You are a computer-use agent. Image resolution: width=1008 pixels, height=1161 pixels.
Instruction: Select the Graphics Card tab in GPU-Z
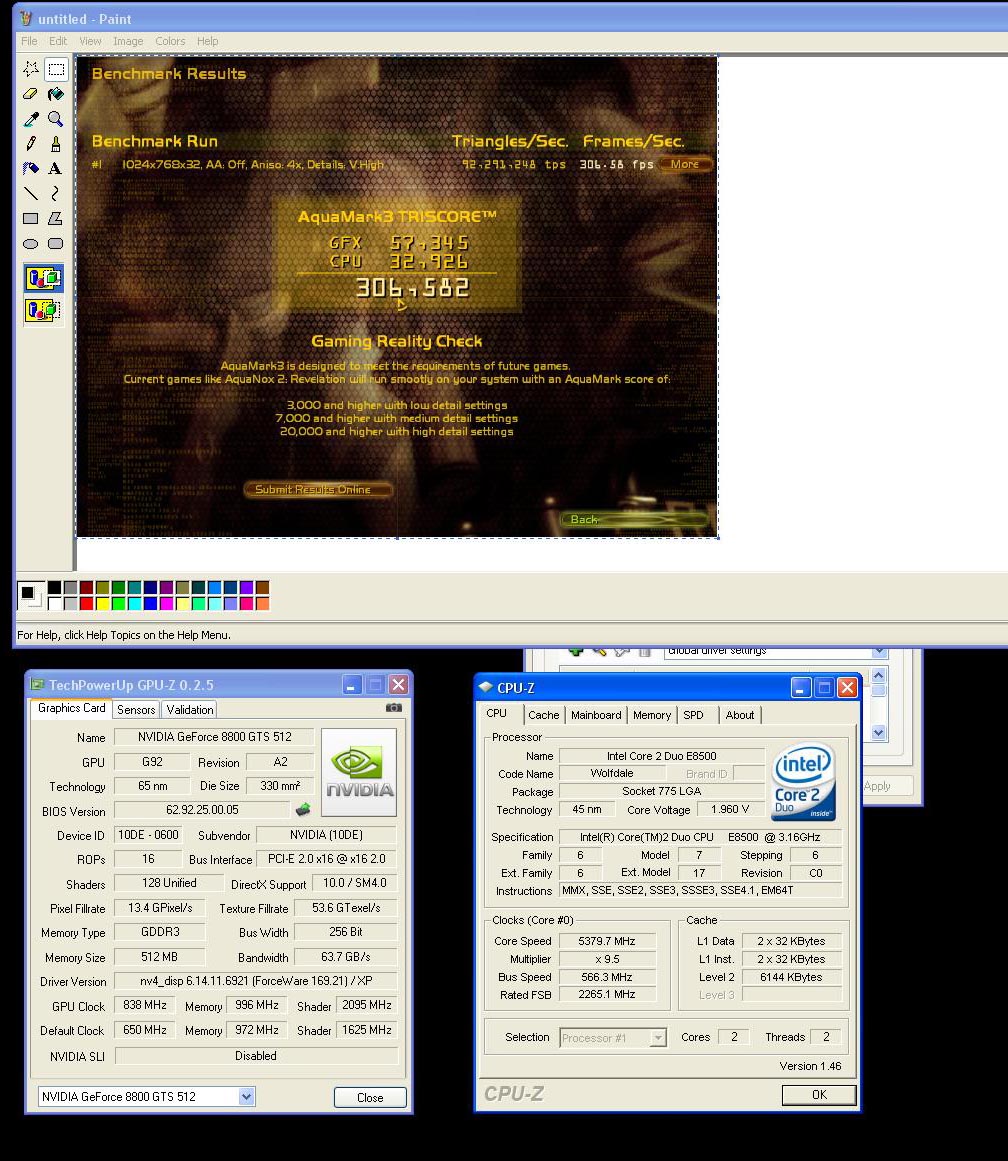(72, 708)
